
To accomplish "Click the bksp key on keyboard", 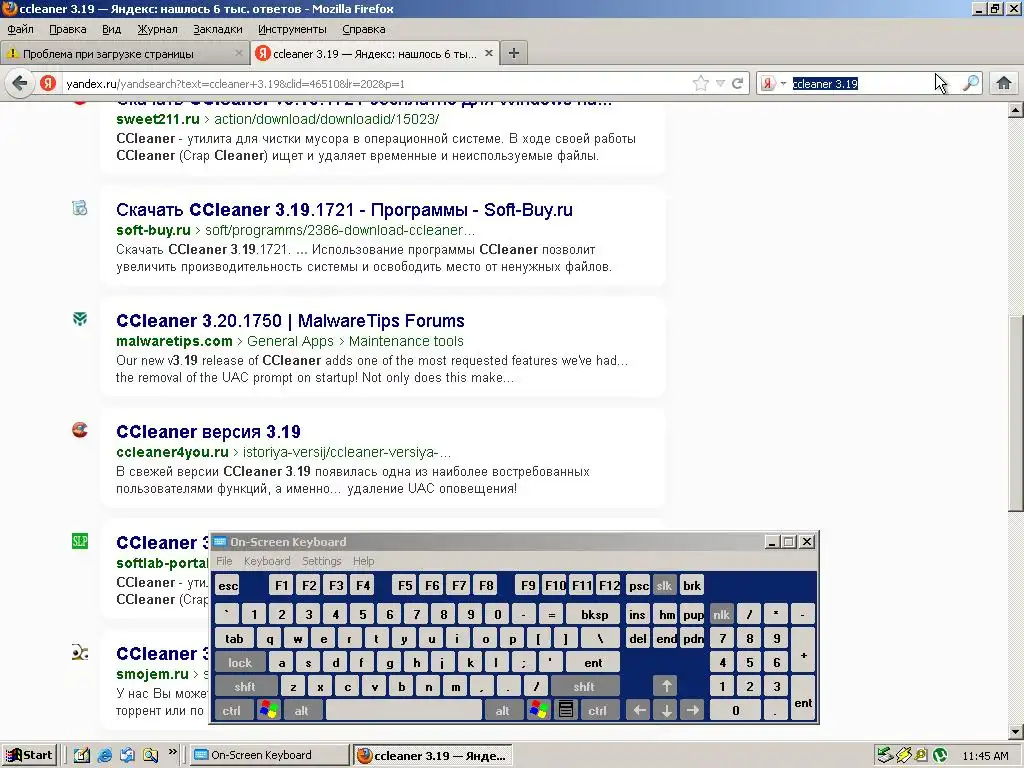I will (594, 615).
